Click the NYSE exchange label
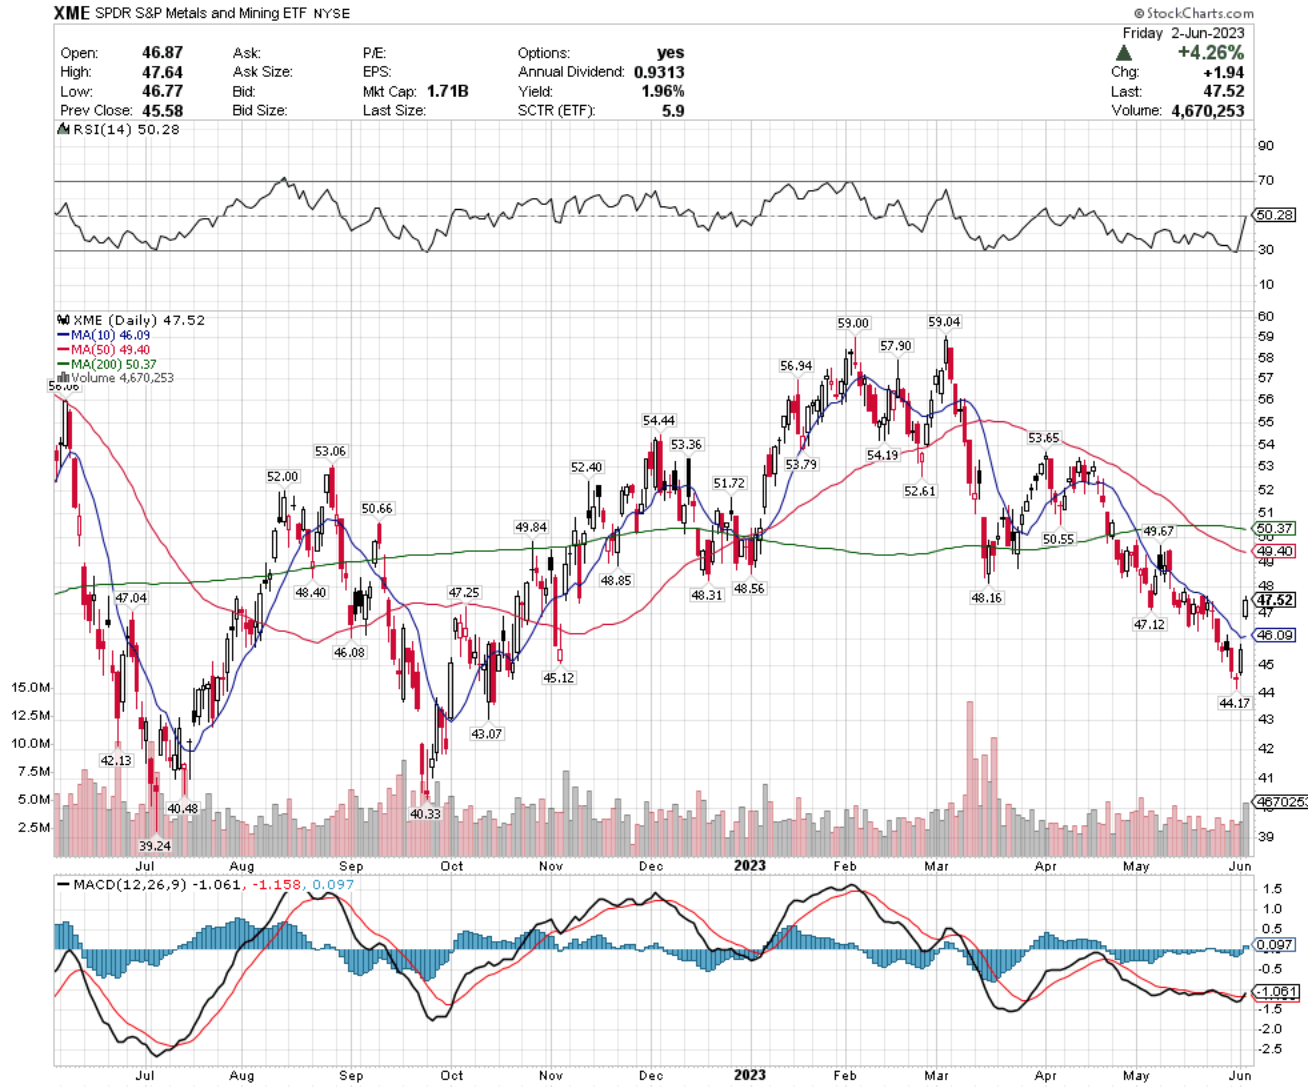The width and height of the screenshot is (1316, 1092). [x=332, y=14]
